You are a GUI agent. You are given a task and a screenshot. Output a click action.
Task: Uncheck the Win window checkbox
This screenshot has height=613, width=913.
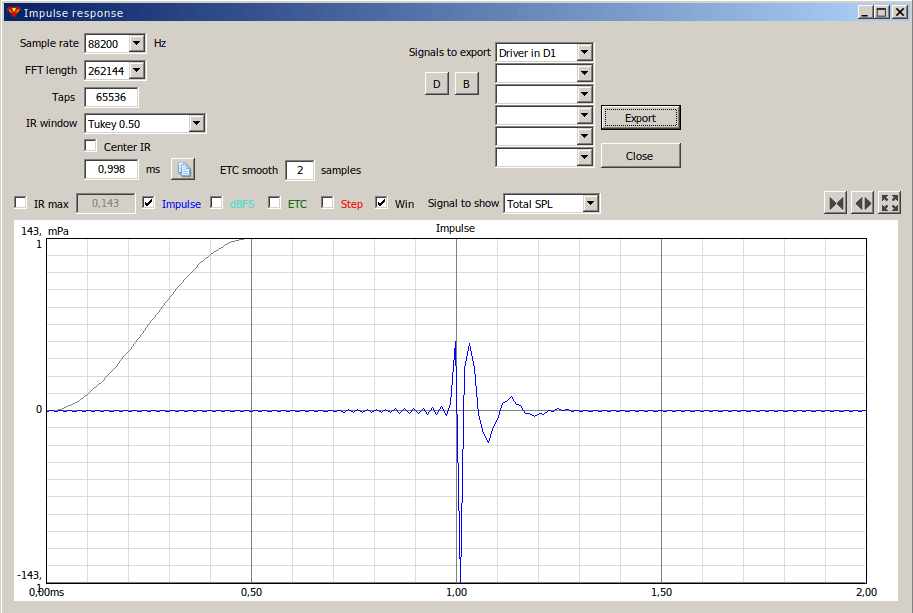tap(381, 203)
